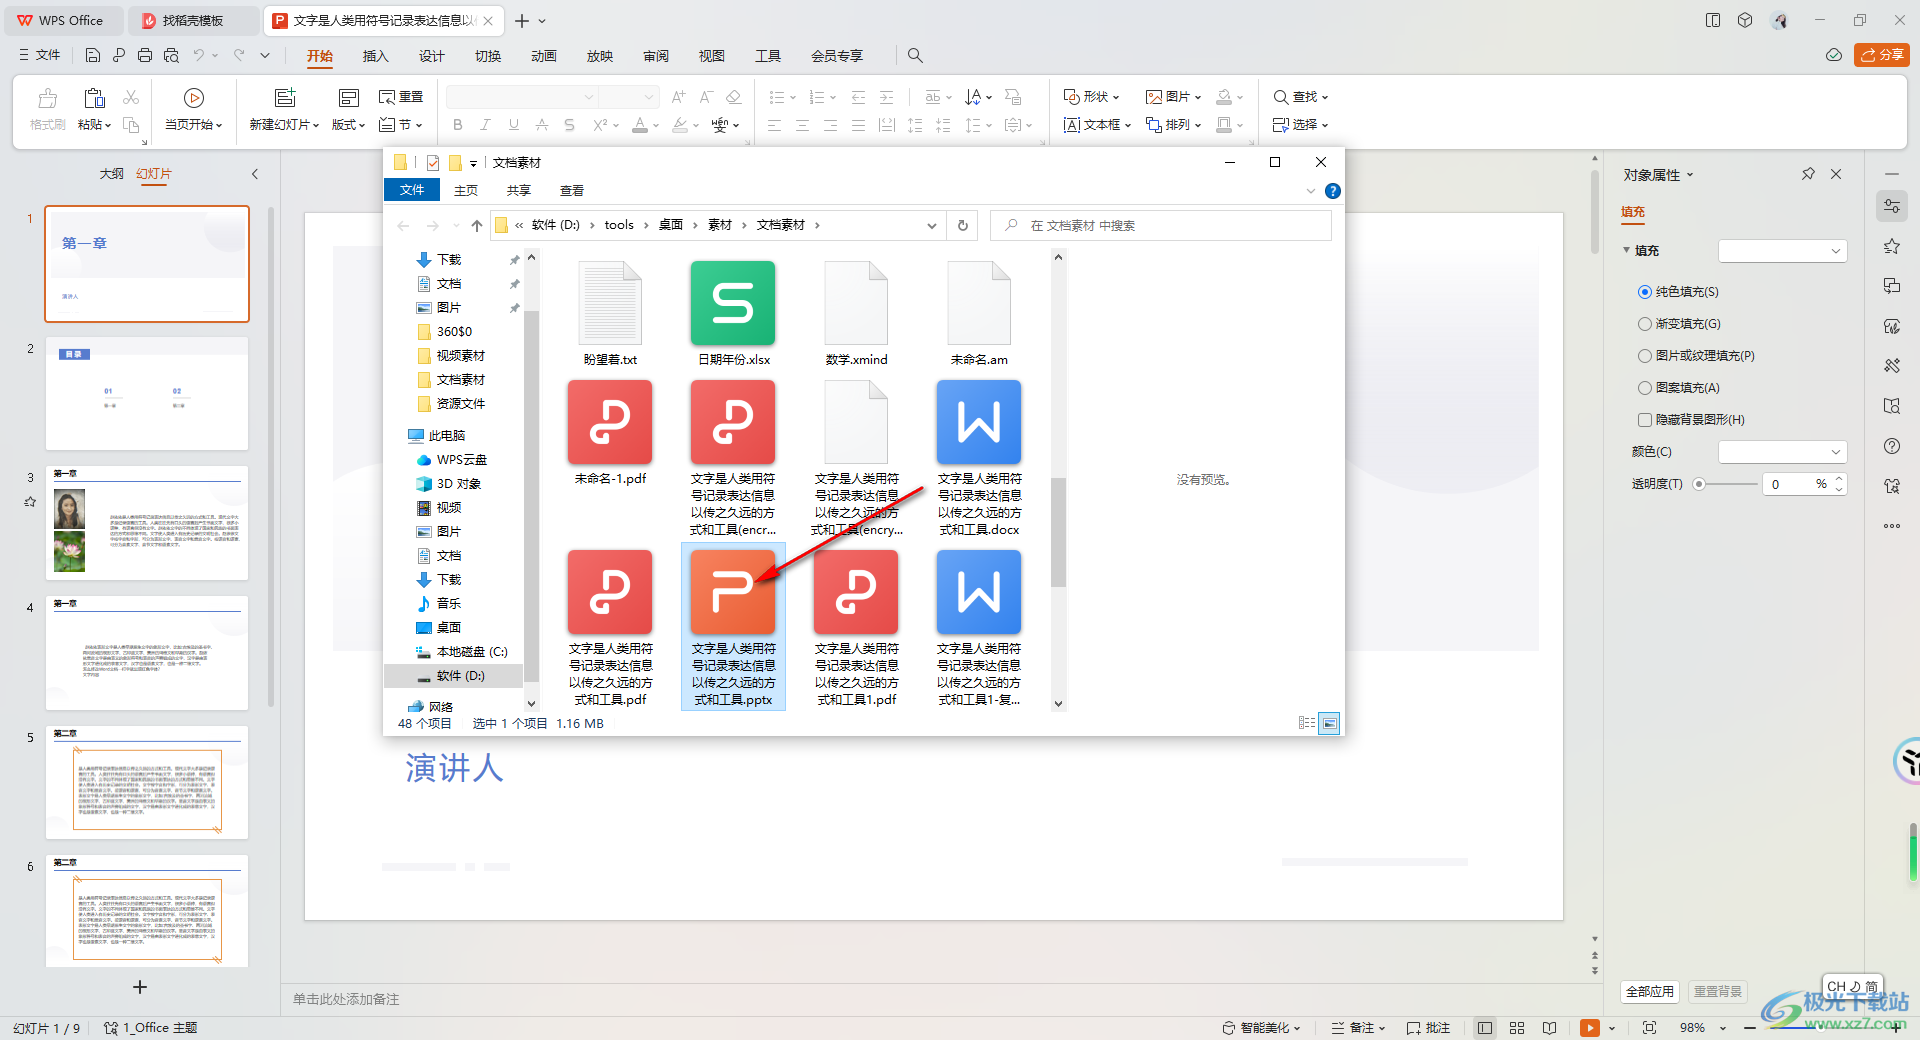
Task: Click the File menu button
Action: click(x=40, y=55)
